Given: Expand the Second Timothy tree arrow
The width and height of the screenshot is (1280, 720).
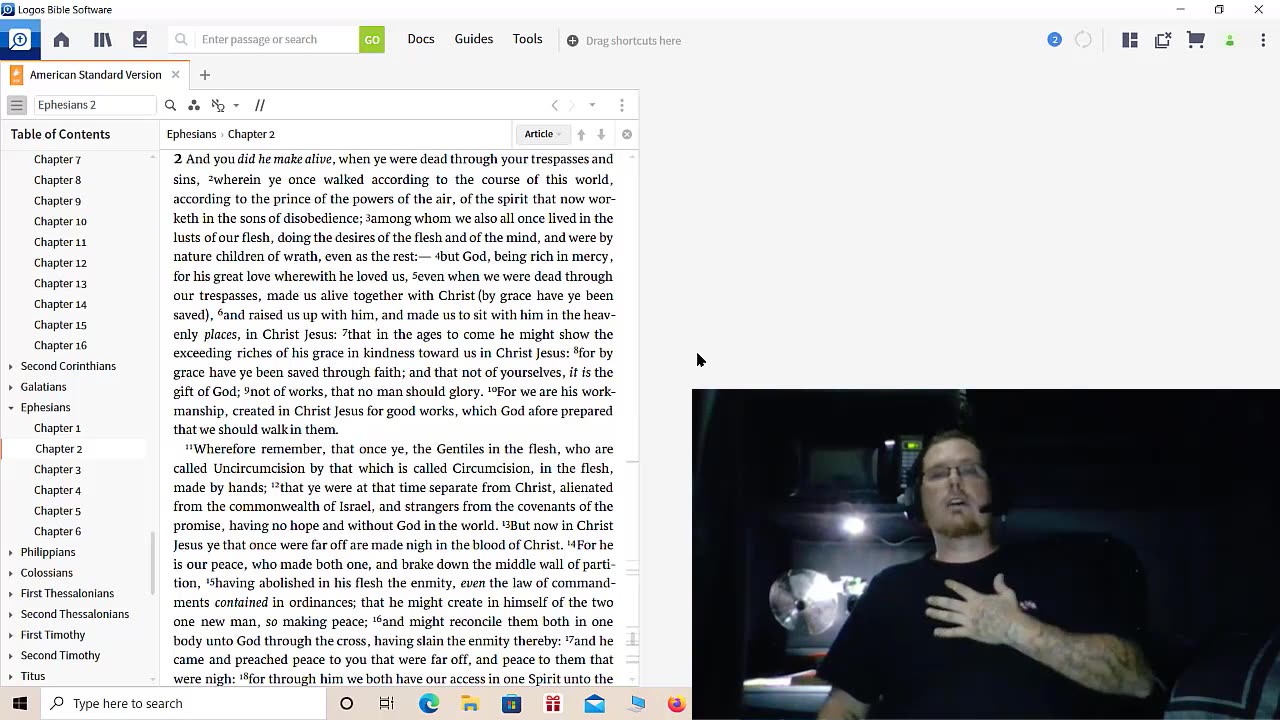Looking at the screenshot, I should tap(10, 656).
